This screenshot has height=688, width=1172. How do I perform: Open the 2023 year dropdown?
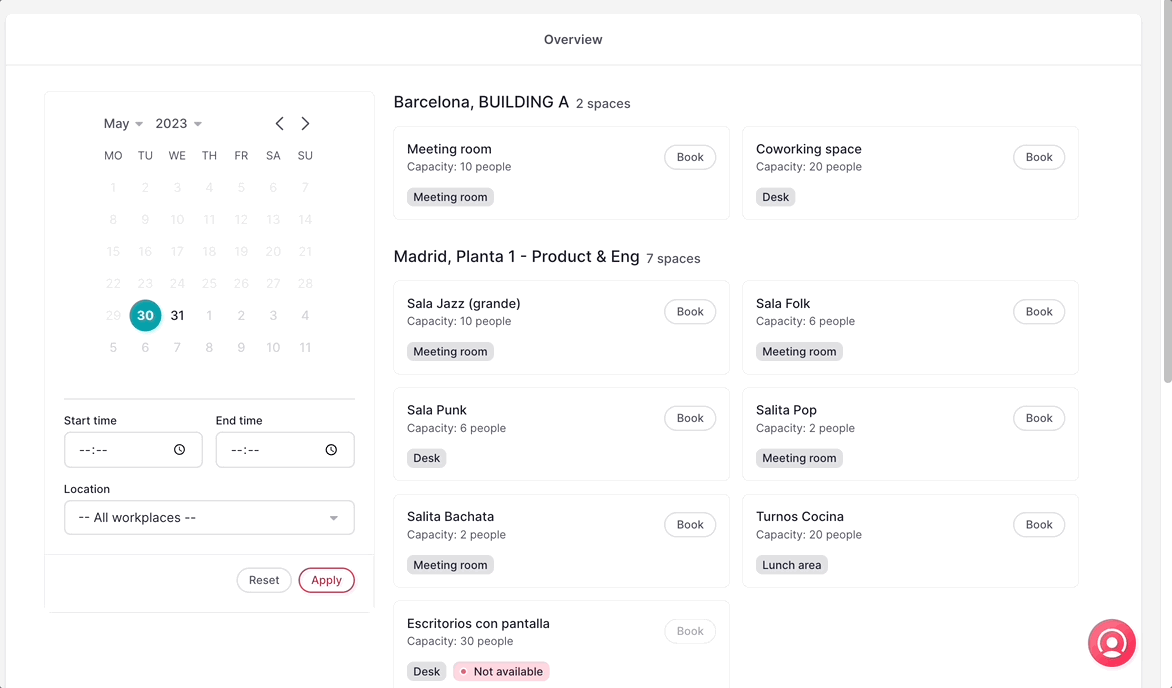pos(178,123)
